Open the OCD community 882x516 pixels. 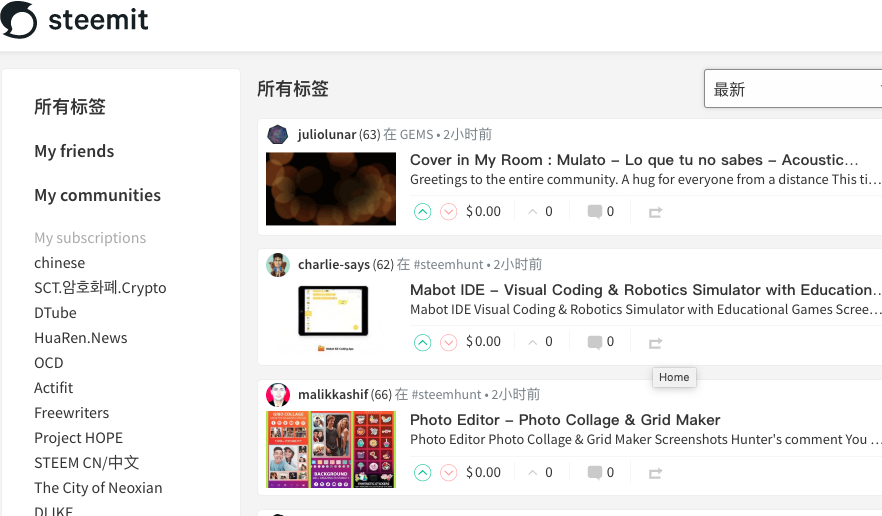tap(48, 363)
